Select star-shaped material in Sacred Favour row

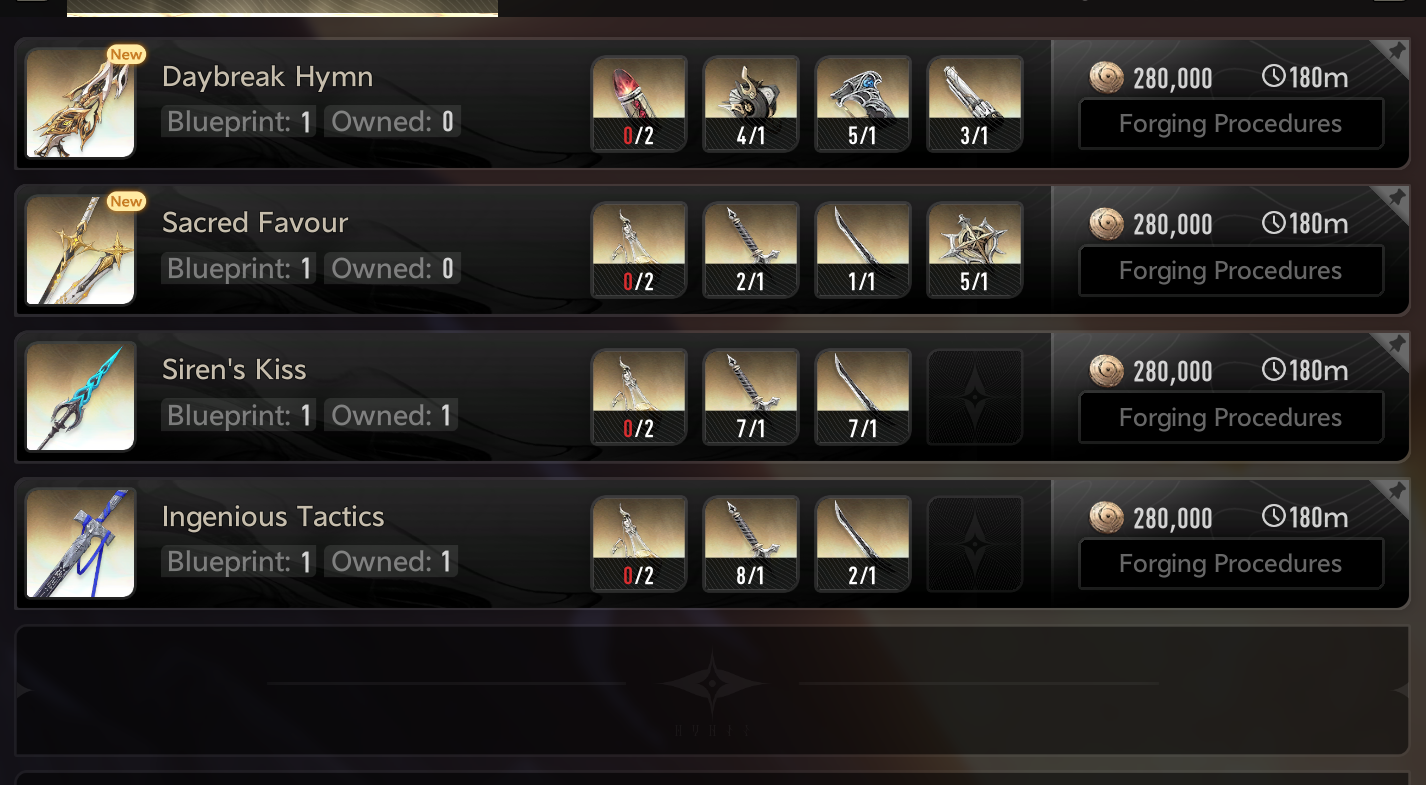click(x=975, y=250)
